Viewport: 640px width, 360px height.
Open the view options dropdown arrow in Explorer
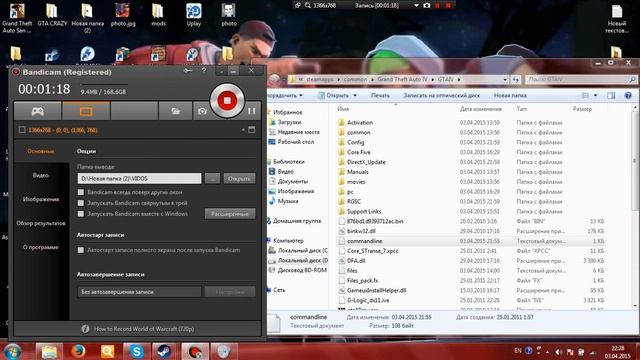596,96
